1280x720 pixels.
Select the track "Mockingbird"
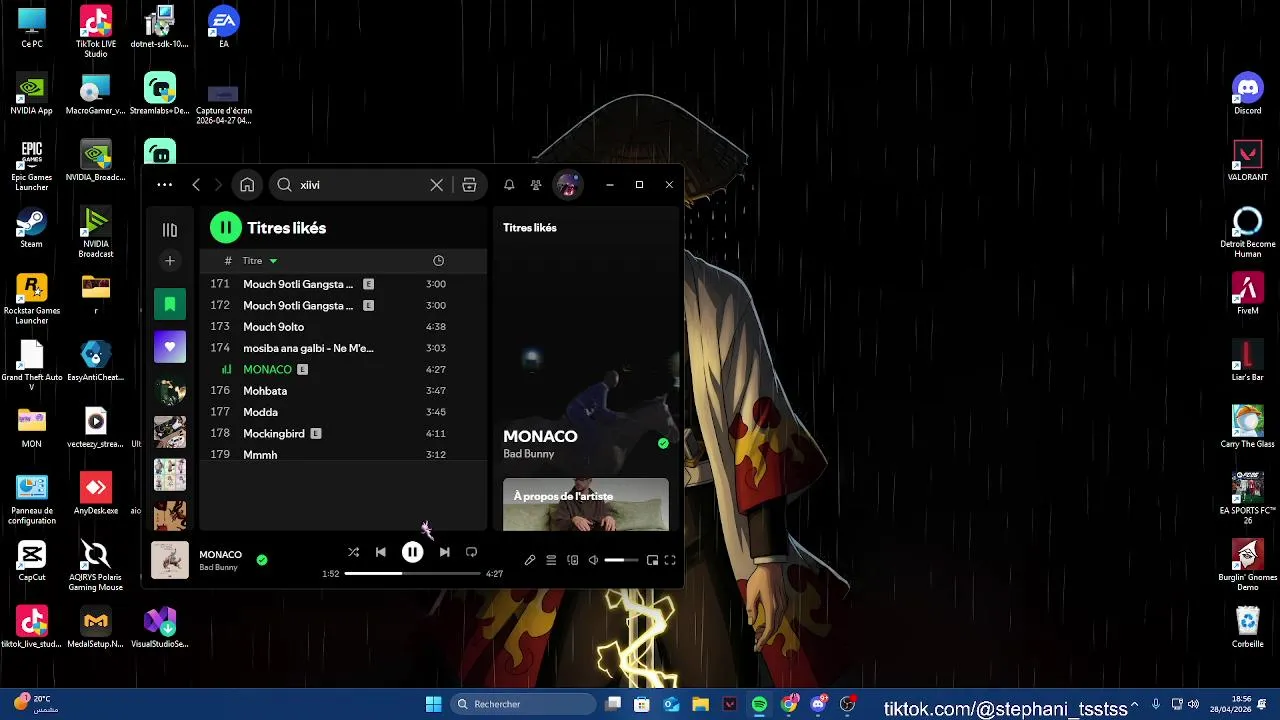pos(343,433)
